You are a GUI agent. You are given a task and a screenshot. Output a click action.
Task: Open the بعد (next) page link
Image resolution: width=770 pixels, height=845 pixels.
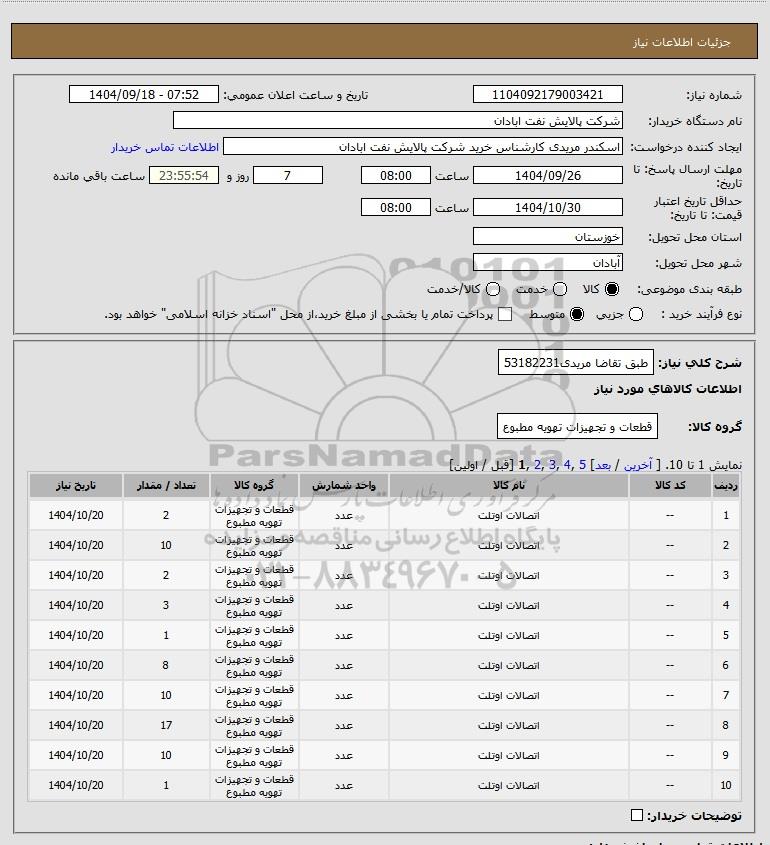[602, 465]
